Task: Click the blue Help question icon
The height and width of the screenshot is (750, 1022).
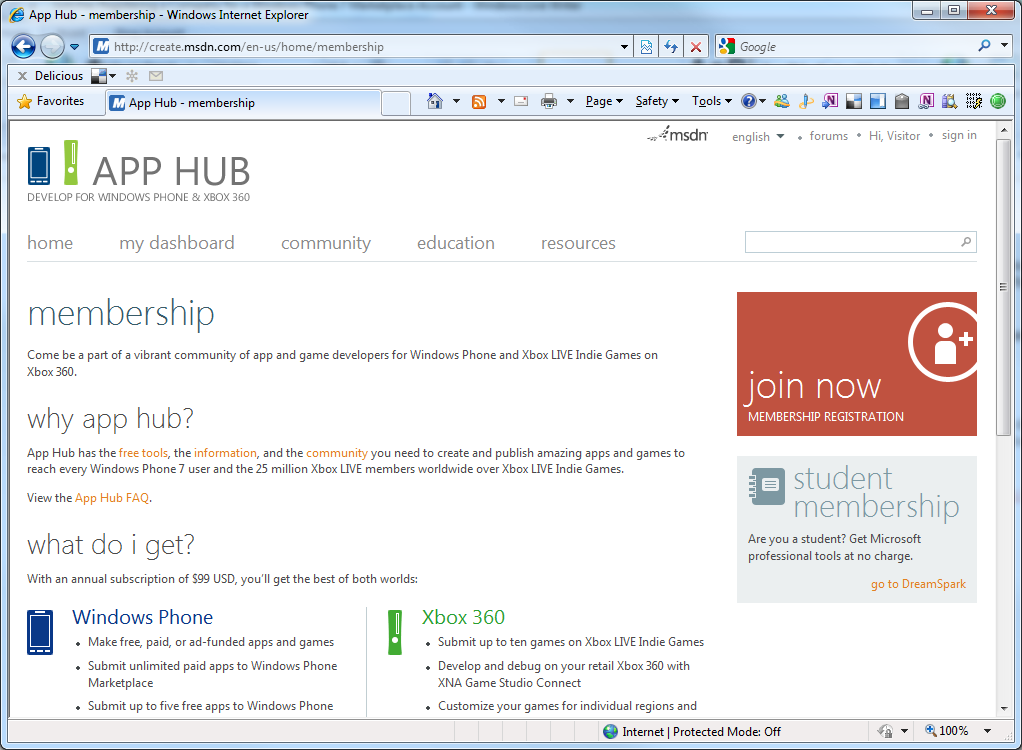Action: point(749,101)
